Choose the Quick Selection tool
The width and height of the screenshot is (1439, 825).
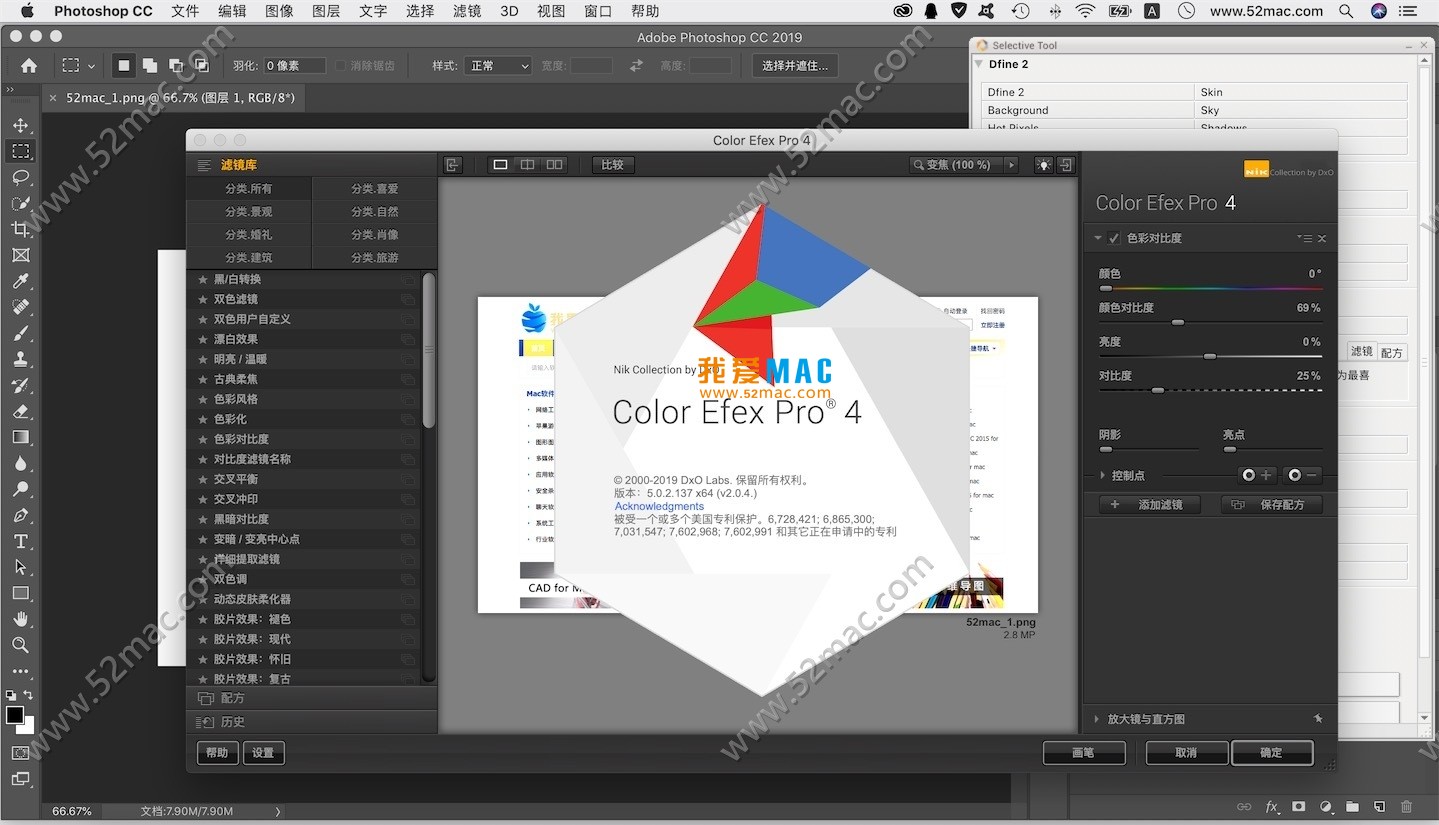pos(20,204)
